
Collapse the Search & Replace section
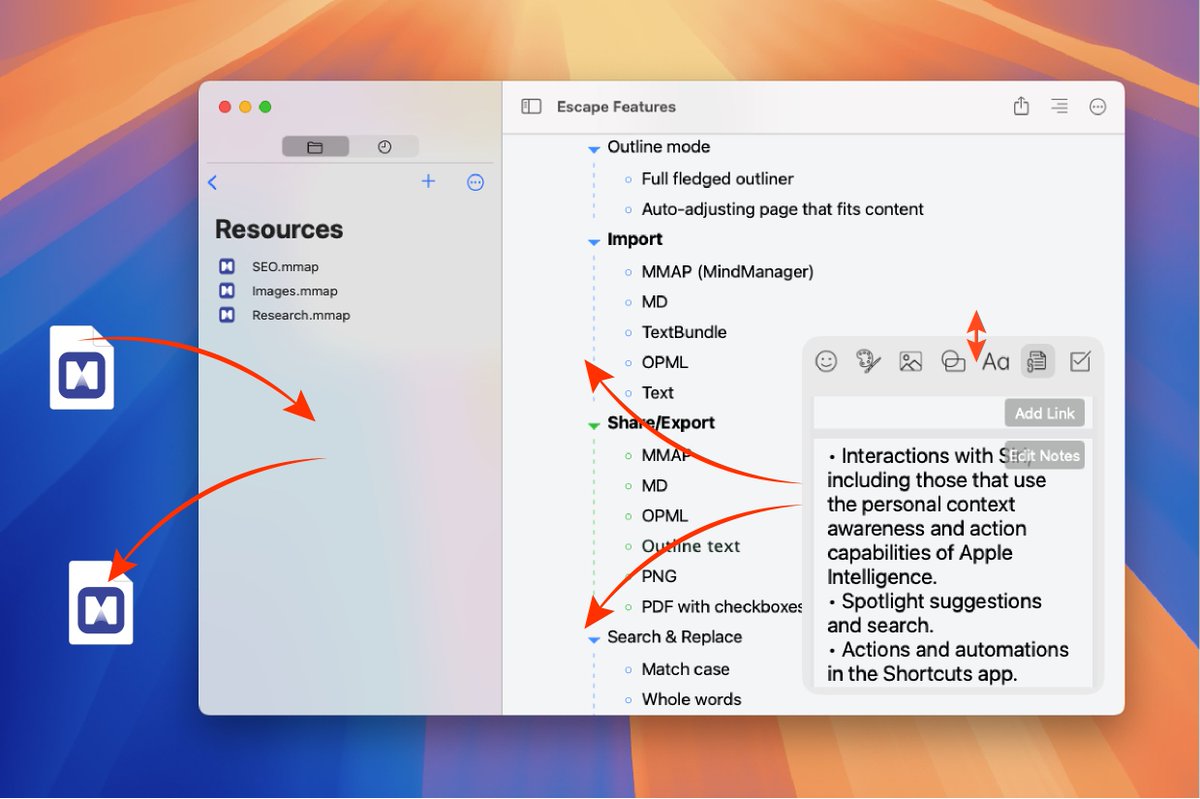(594, 637)
